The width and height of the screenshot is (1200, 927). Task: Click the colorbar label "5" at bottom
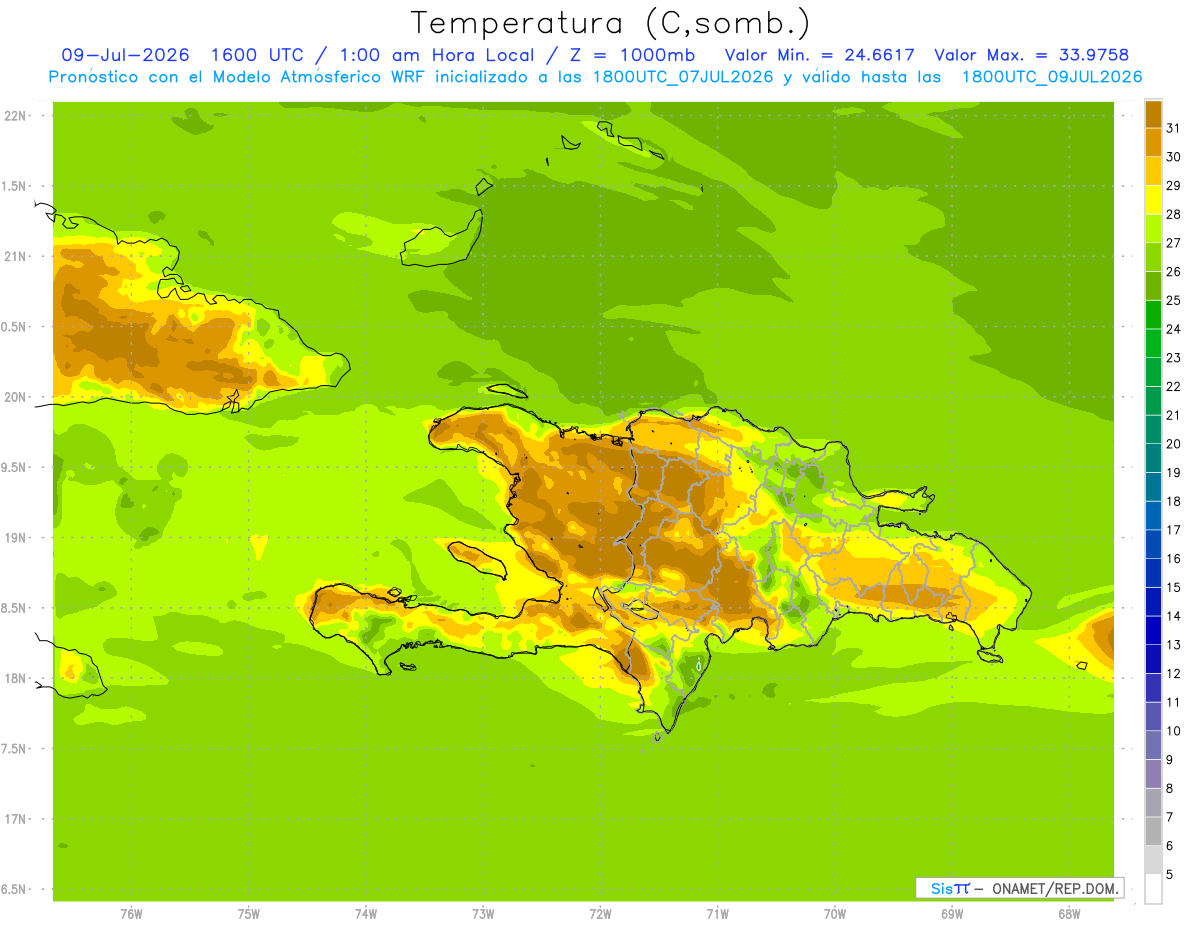pos(1170,874)
